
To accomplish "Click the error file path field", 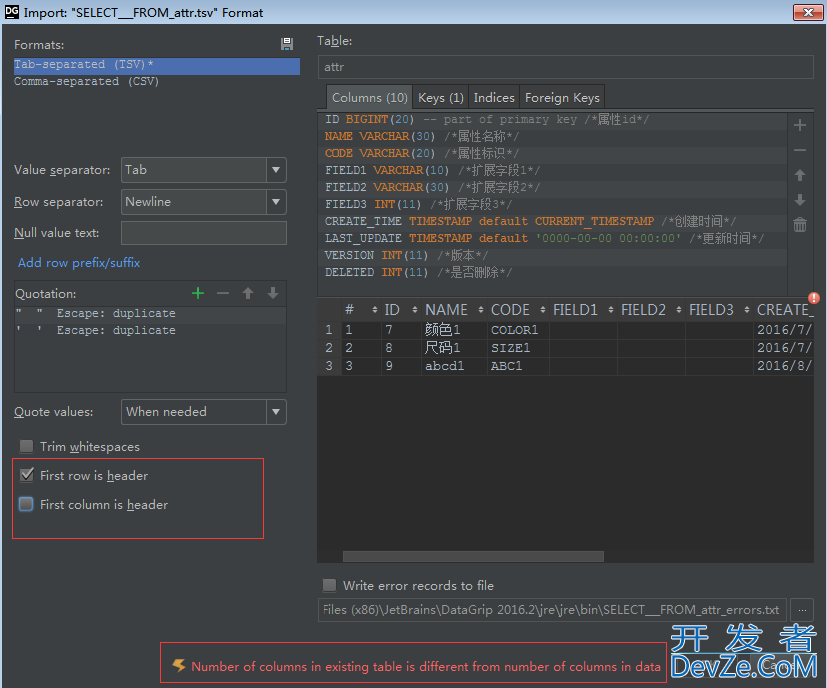I will 552,610.
